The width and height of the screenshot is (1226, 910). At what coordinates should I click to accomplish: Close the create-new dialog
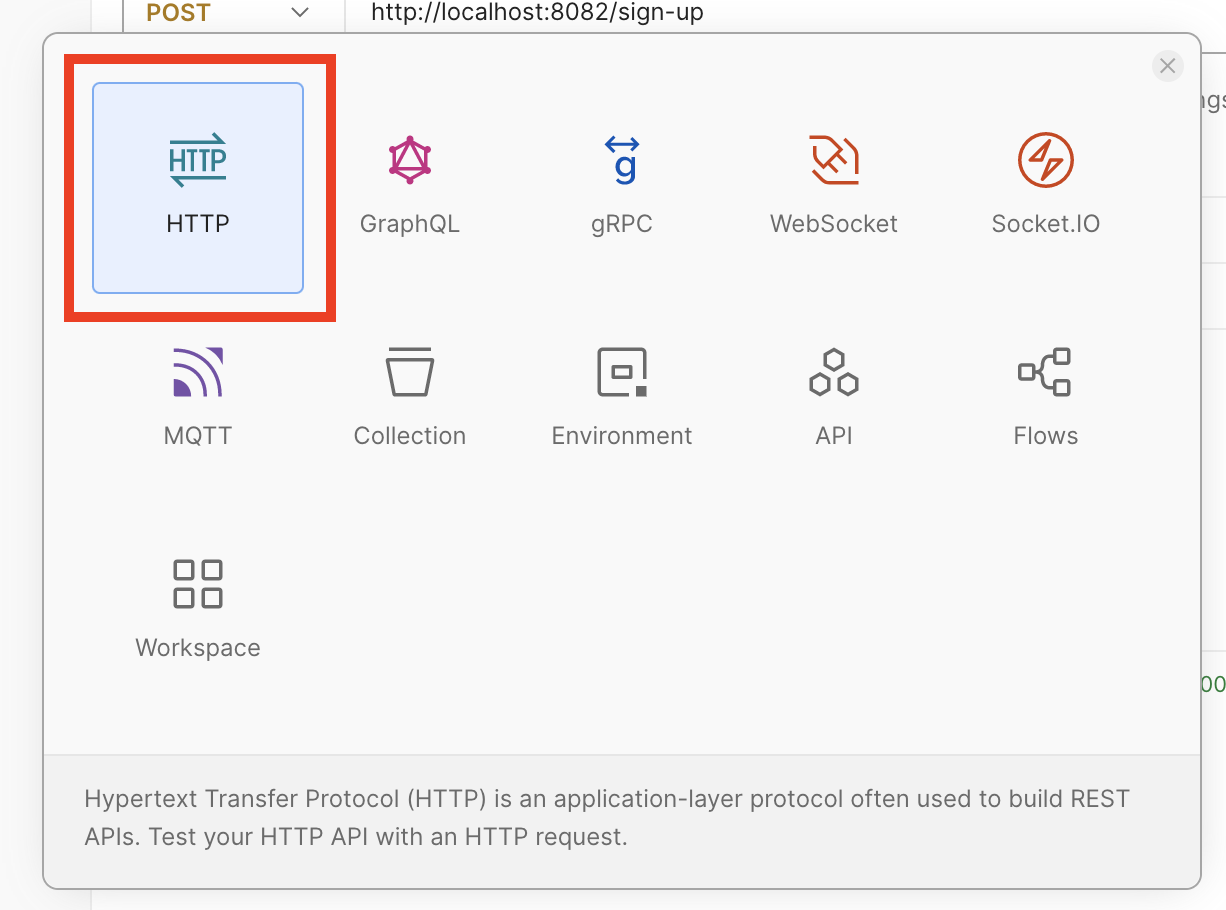1167,66
